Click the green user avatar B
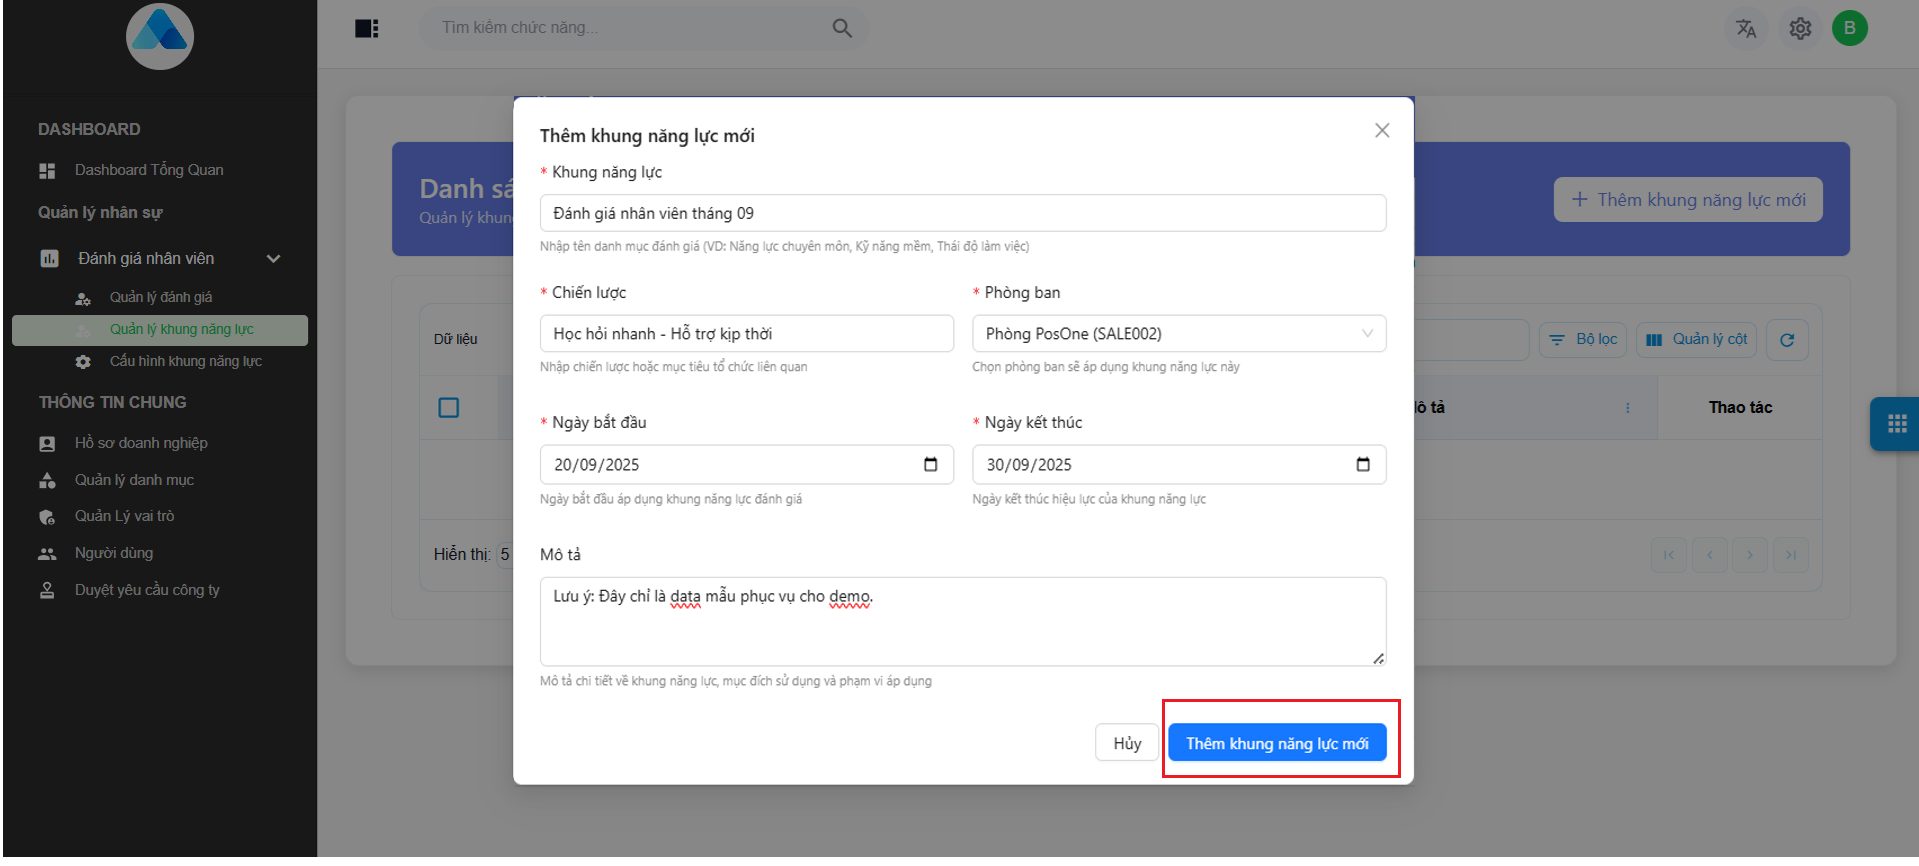The image size is (1919, 866). pos(1849,28)
